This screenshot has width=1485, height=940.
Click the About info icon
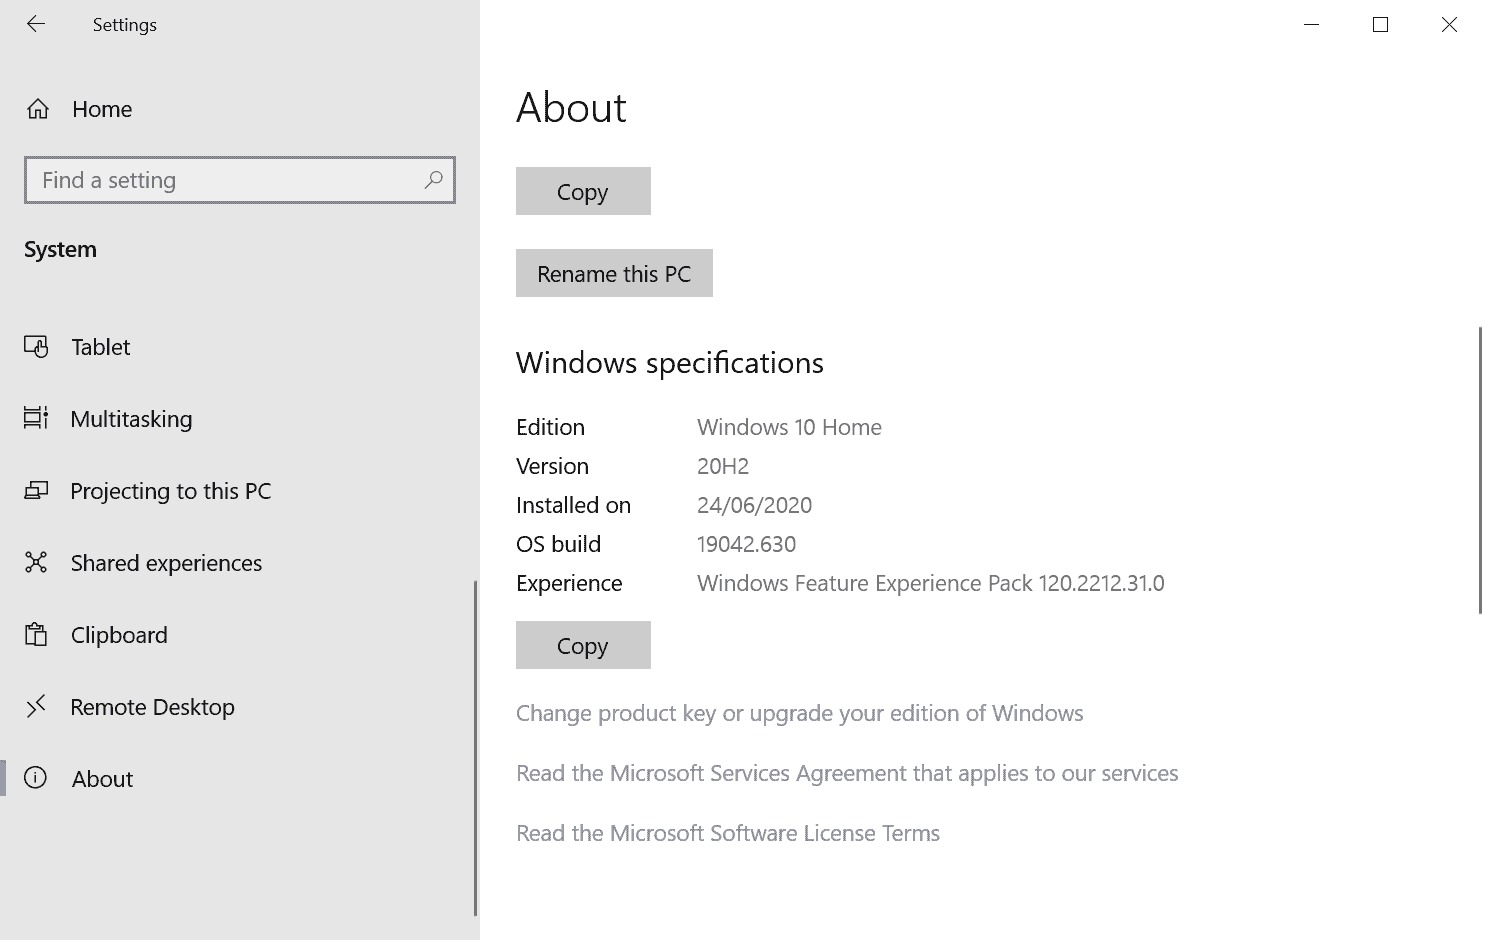[x=37, y=779]
